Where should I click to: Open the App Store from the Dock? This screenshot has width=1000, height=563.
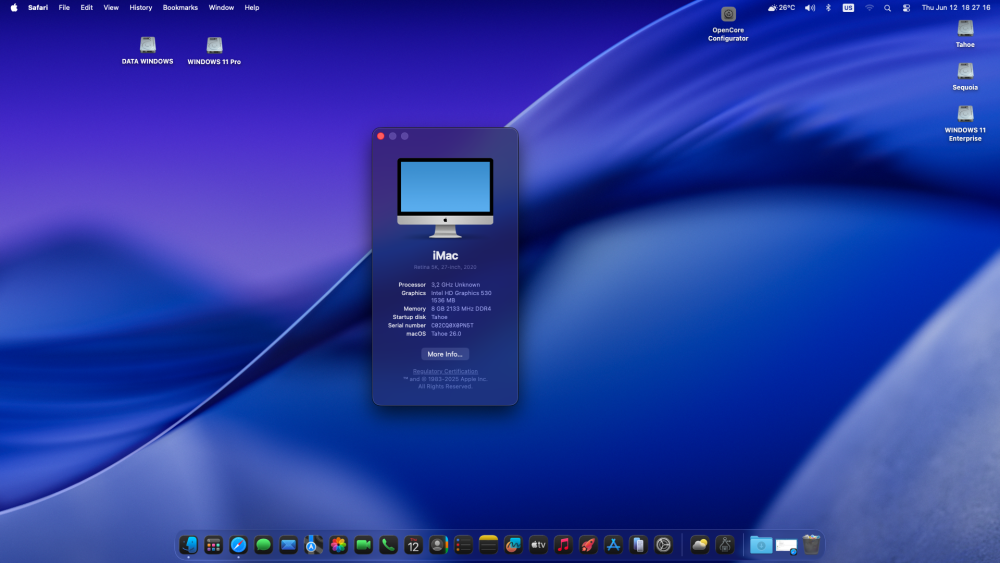[x=613, y=545]
